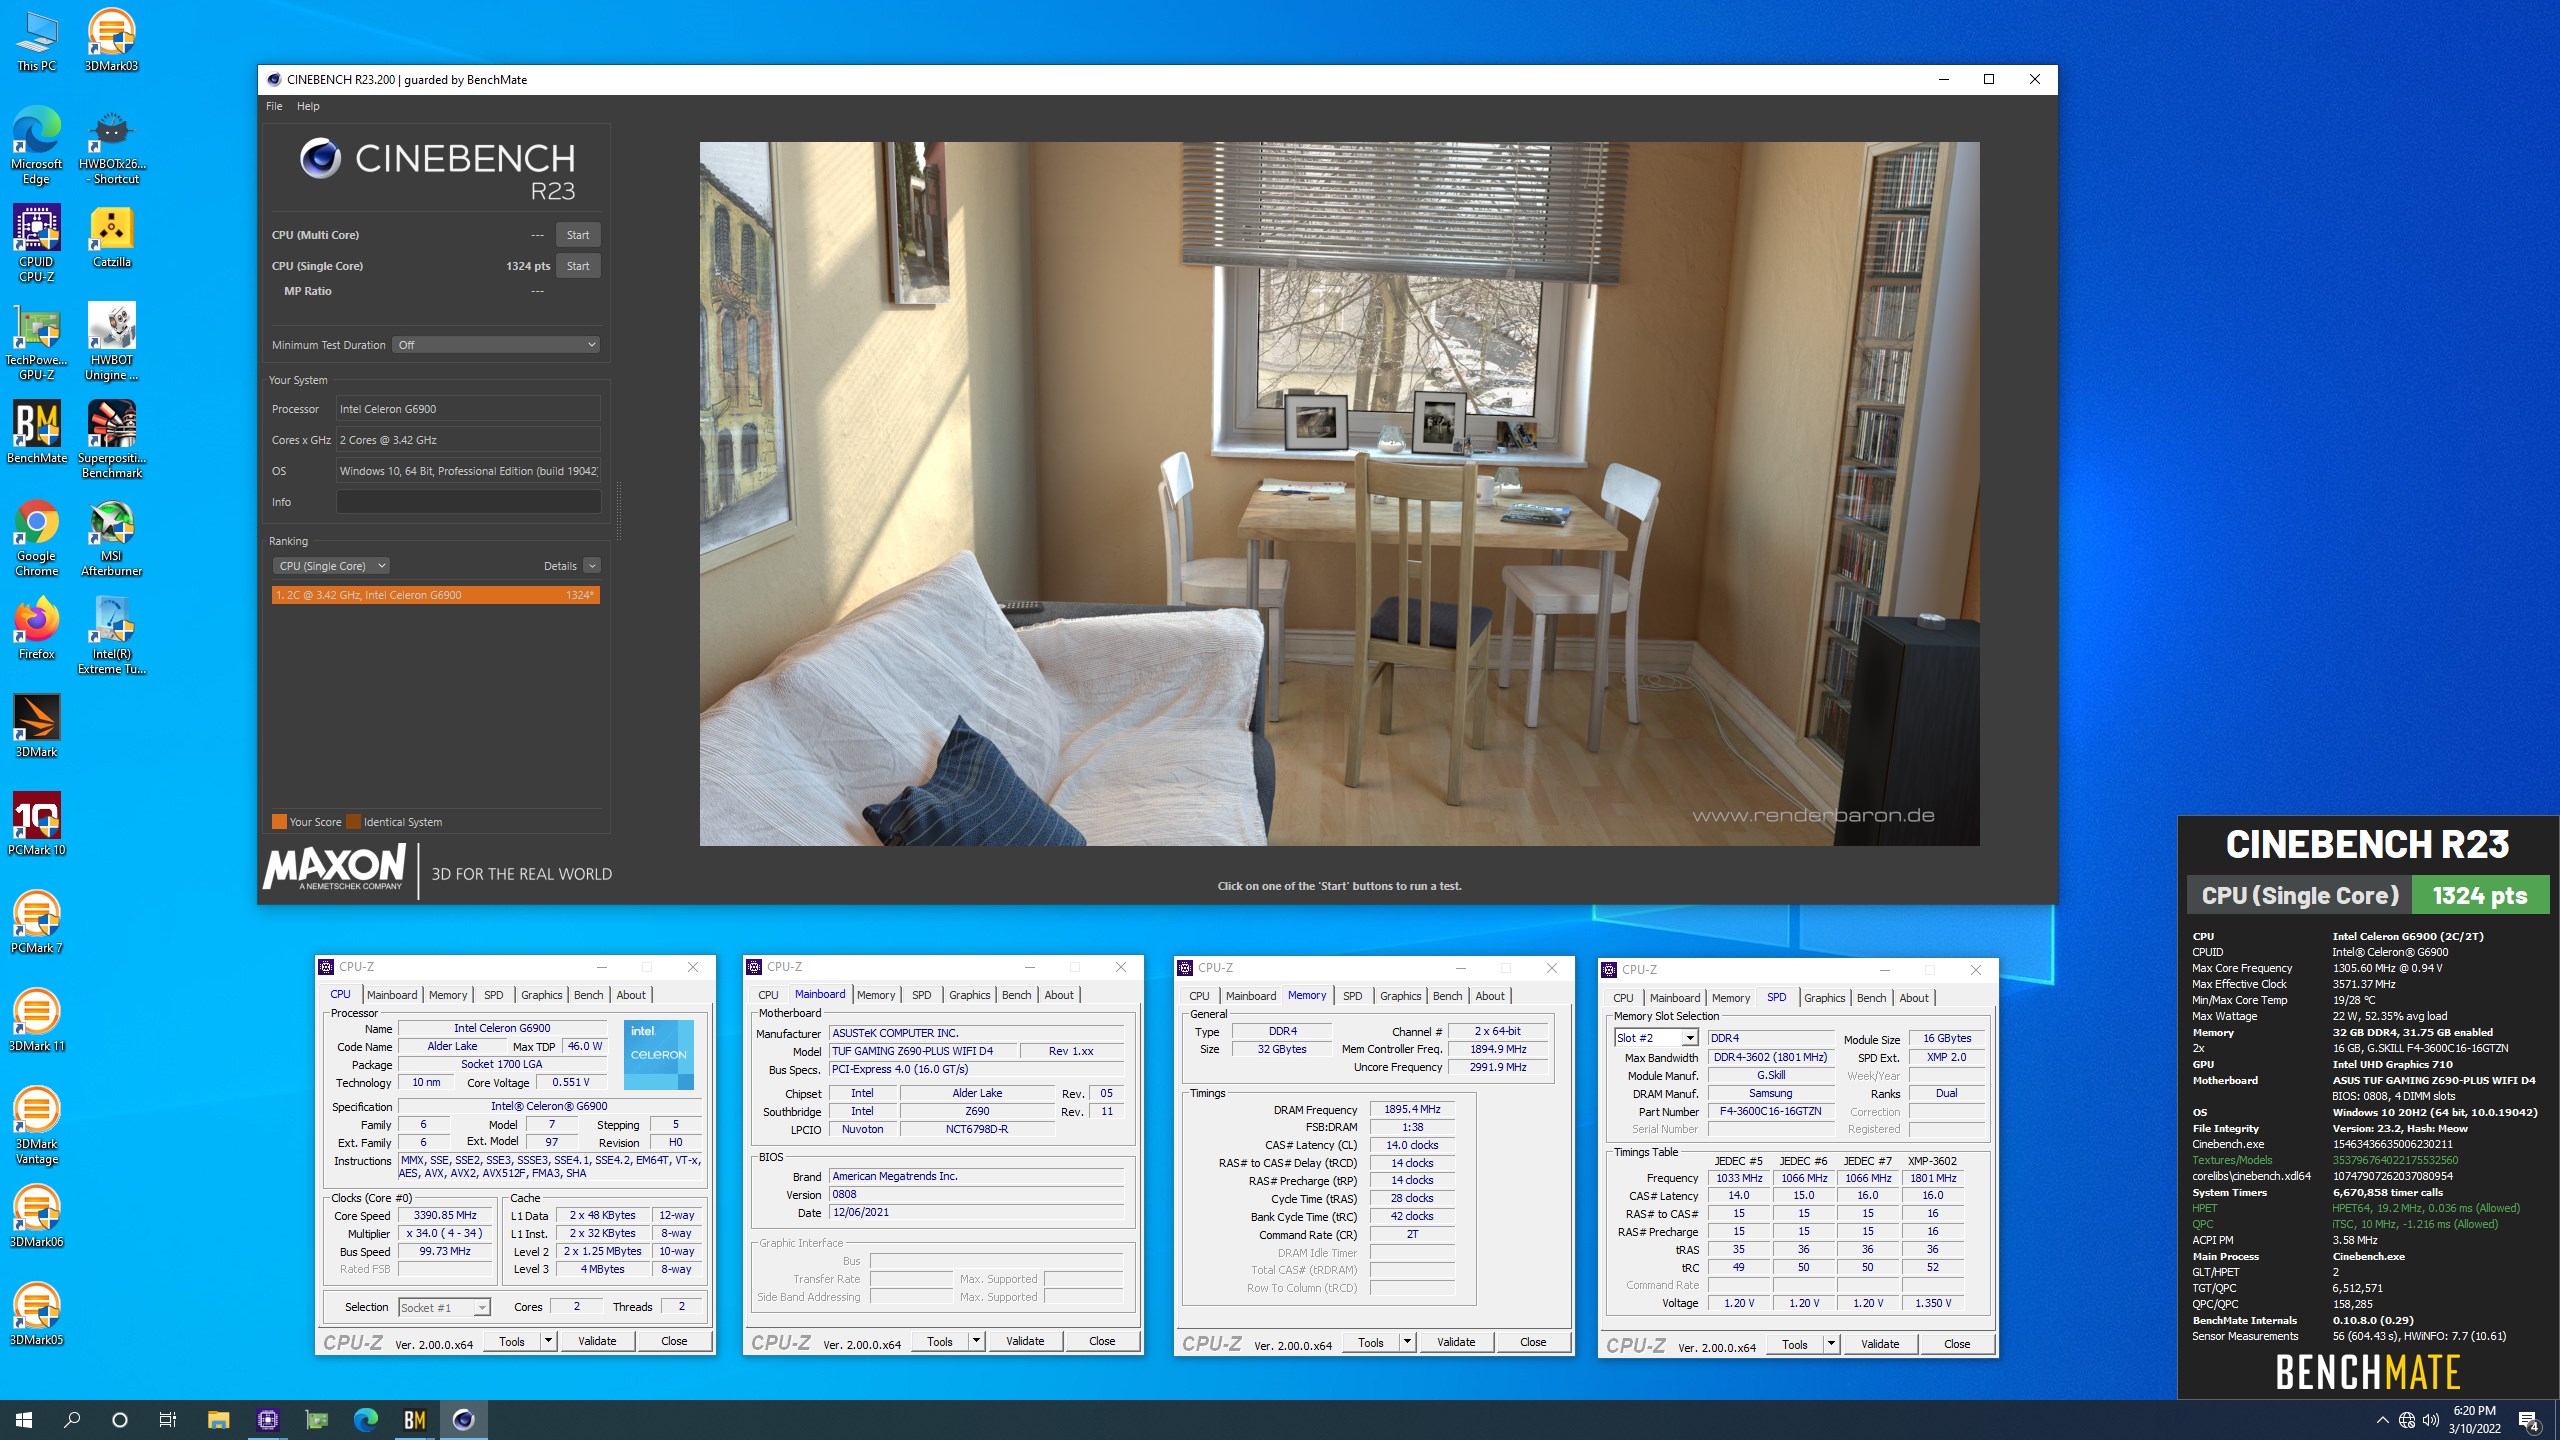Open the notification center icon
The width and height of the screenshot is (2560, 1440).
(x=2528, y=1420)
